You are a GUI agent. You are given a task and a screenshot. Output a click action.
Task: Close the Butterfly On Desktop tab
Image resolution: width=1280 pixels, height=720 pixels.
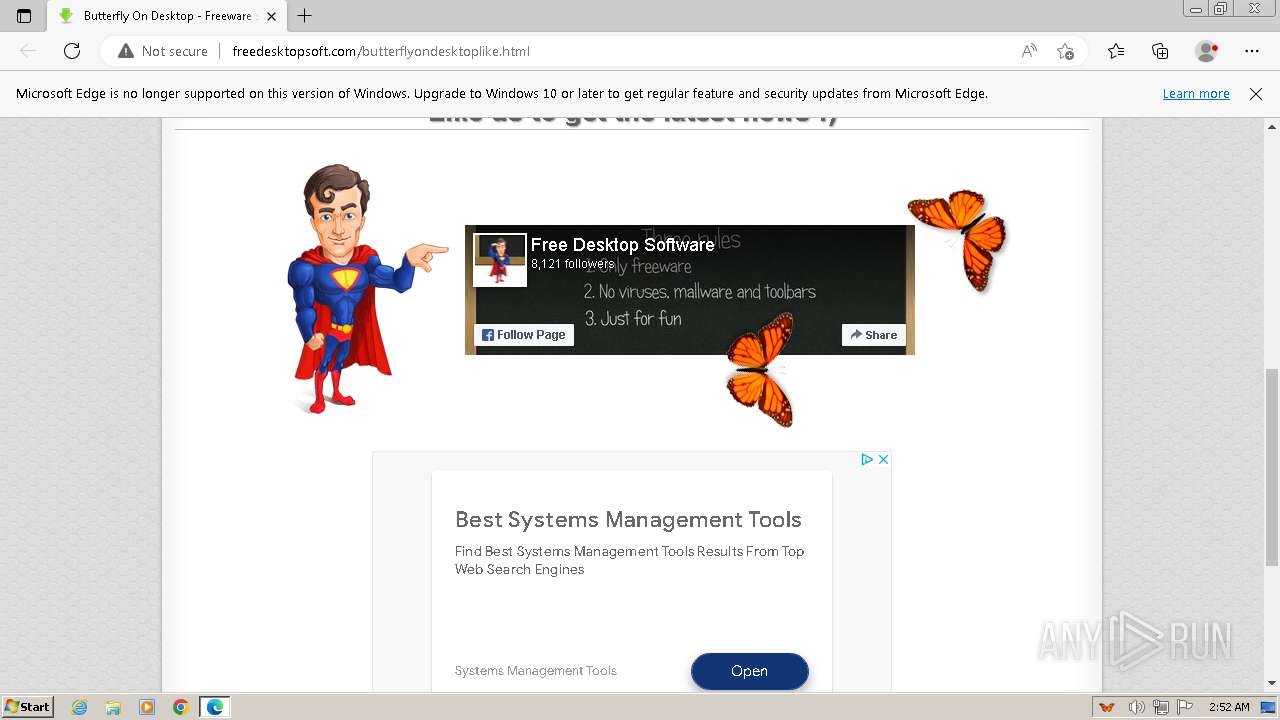pos(271,16)
